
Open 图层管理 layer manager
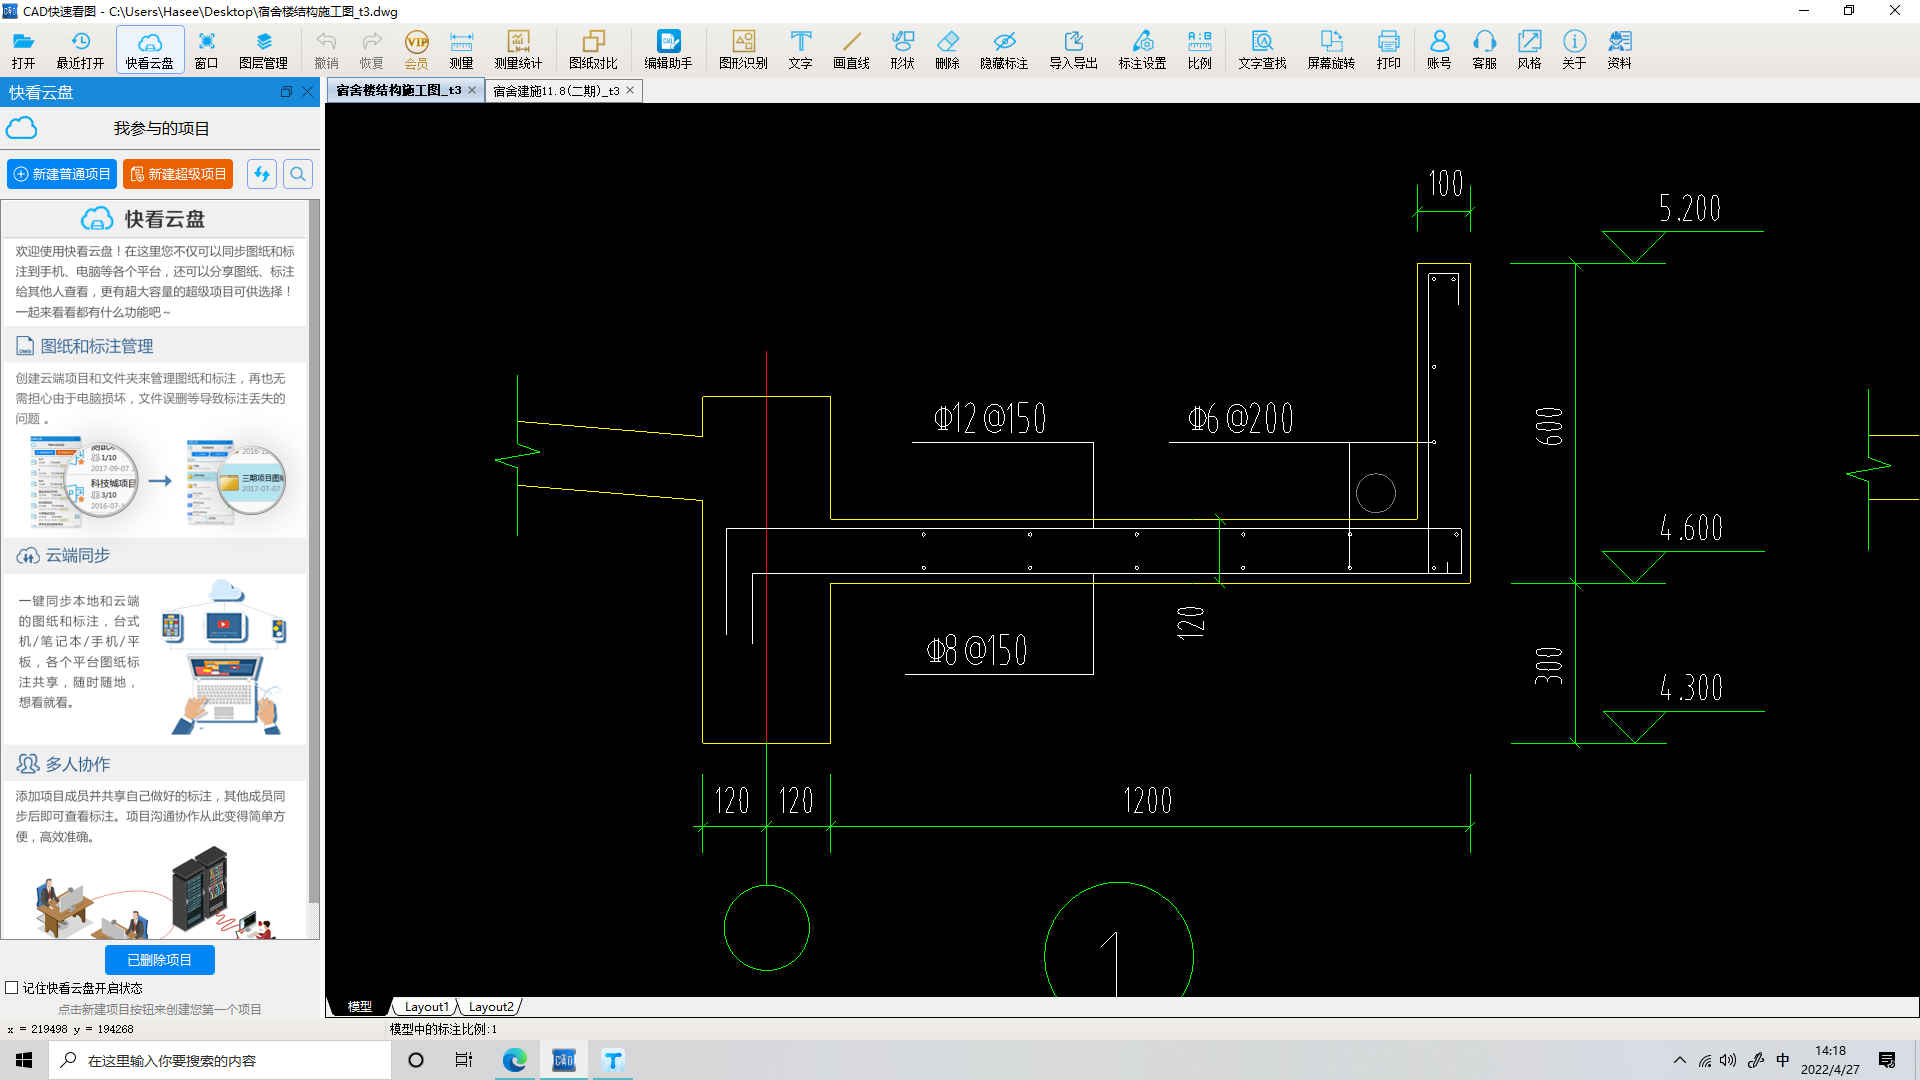point(263,49)
